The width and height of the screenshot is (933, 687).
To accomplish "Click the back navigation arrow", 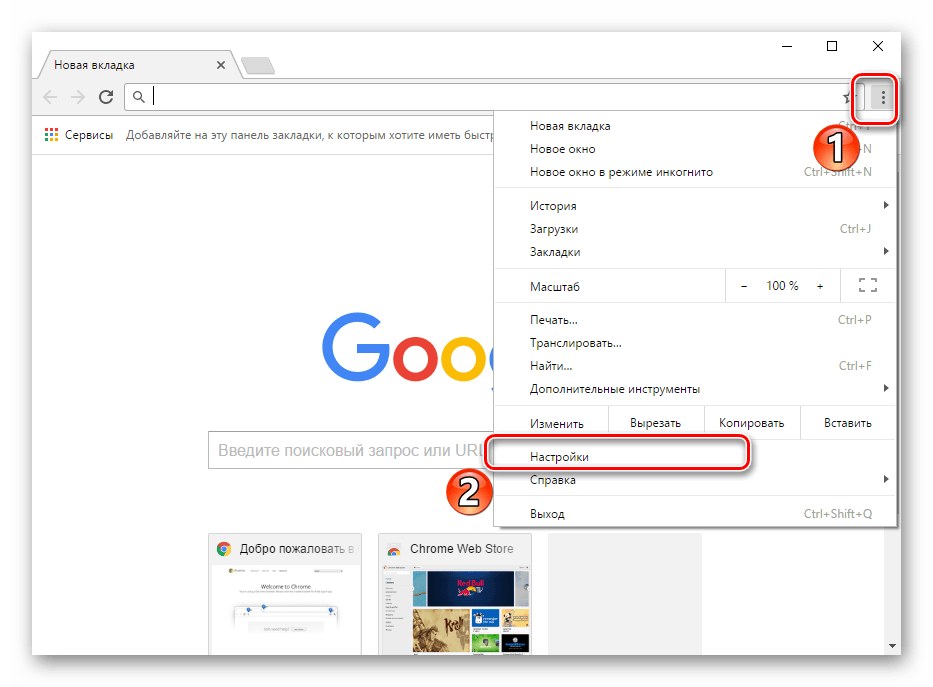I will click(51, 97).
